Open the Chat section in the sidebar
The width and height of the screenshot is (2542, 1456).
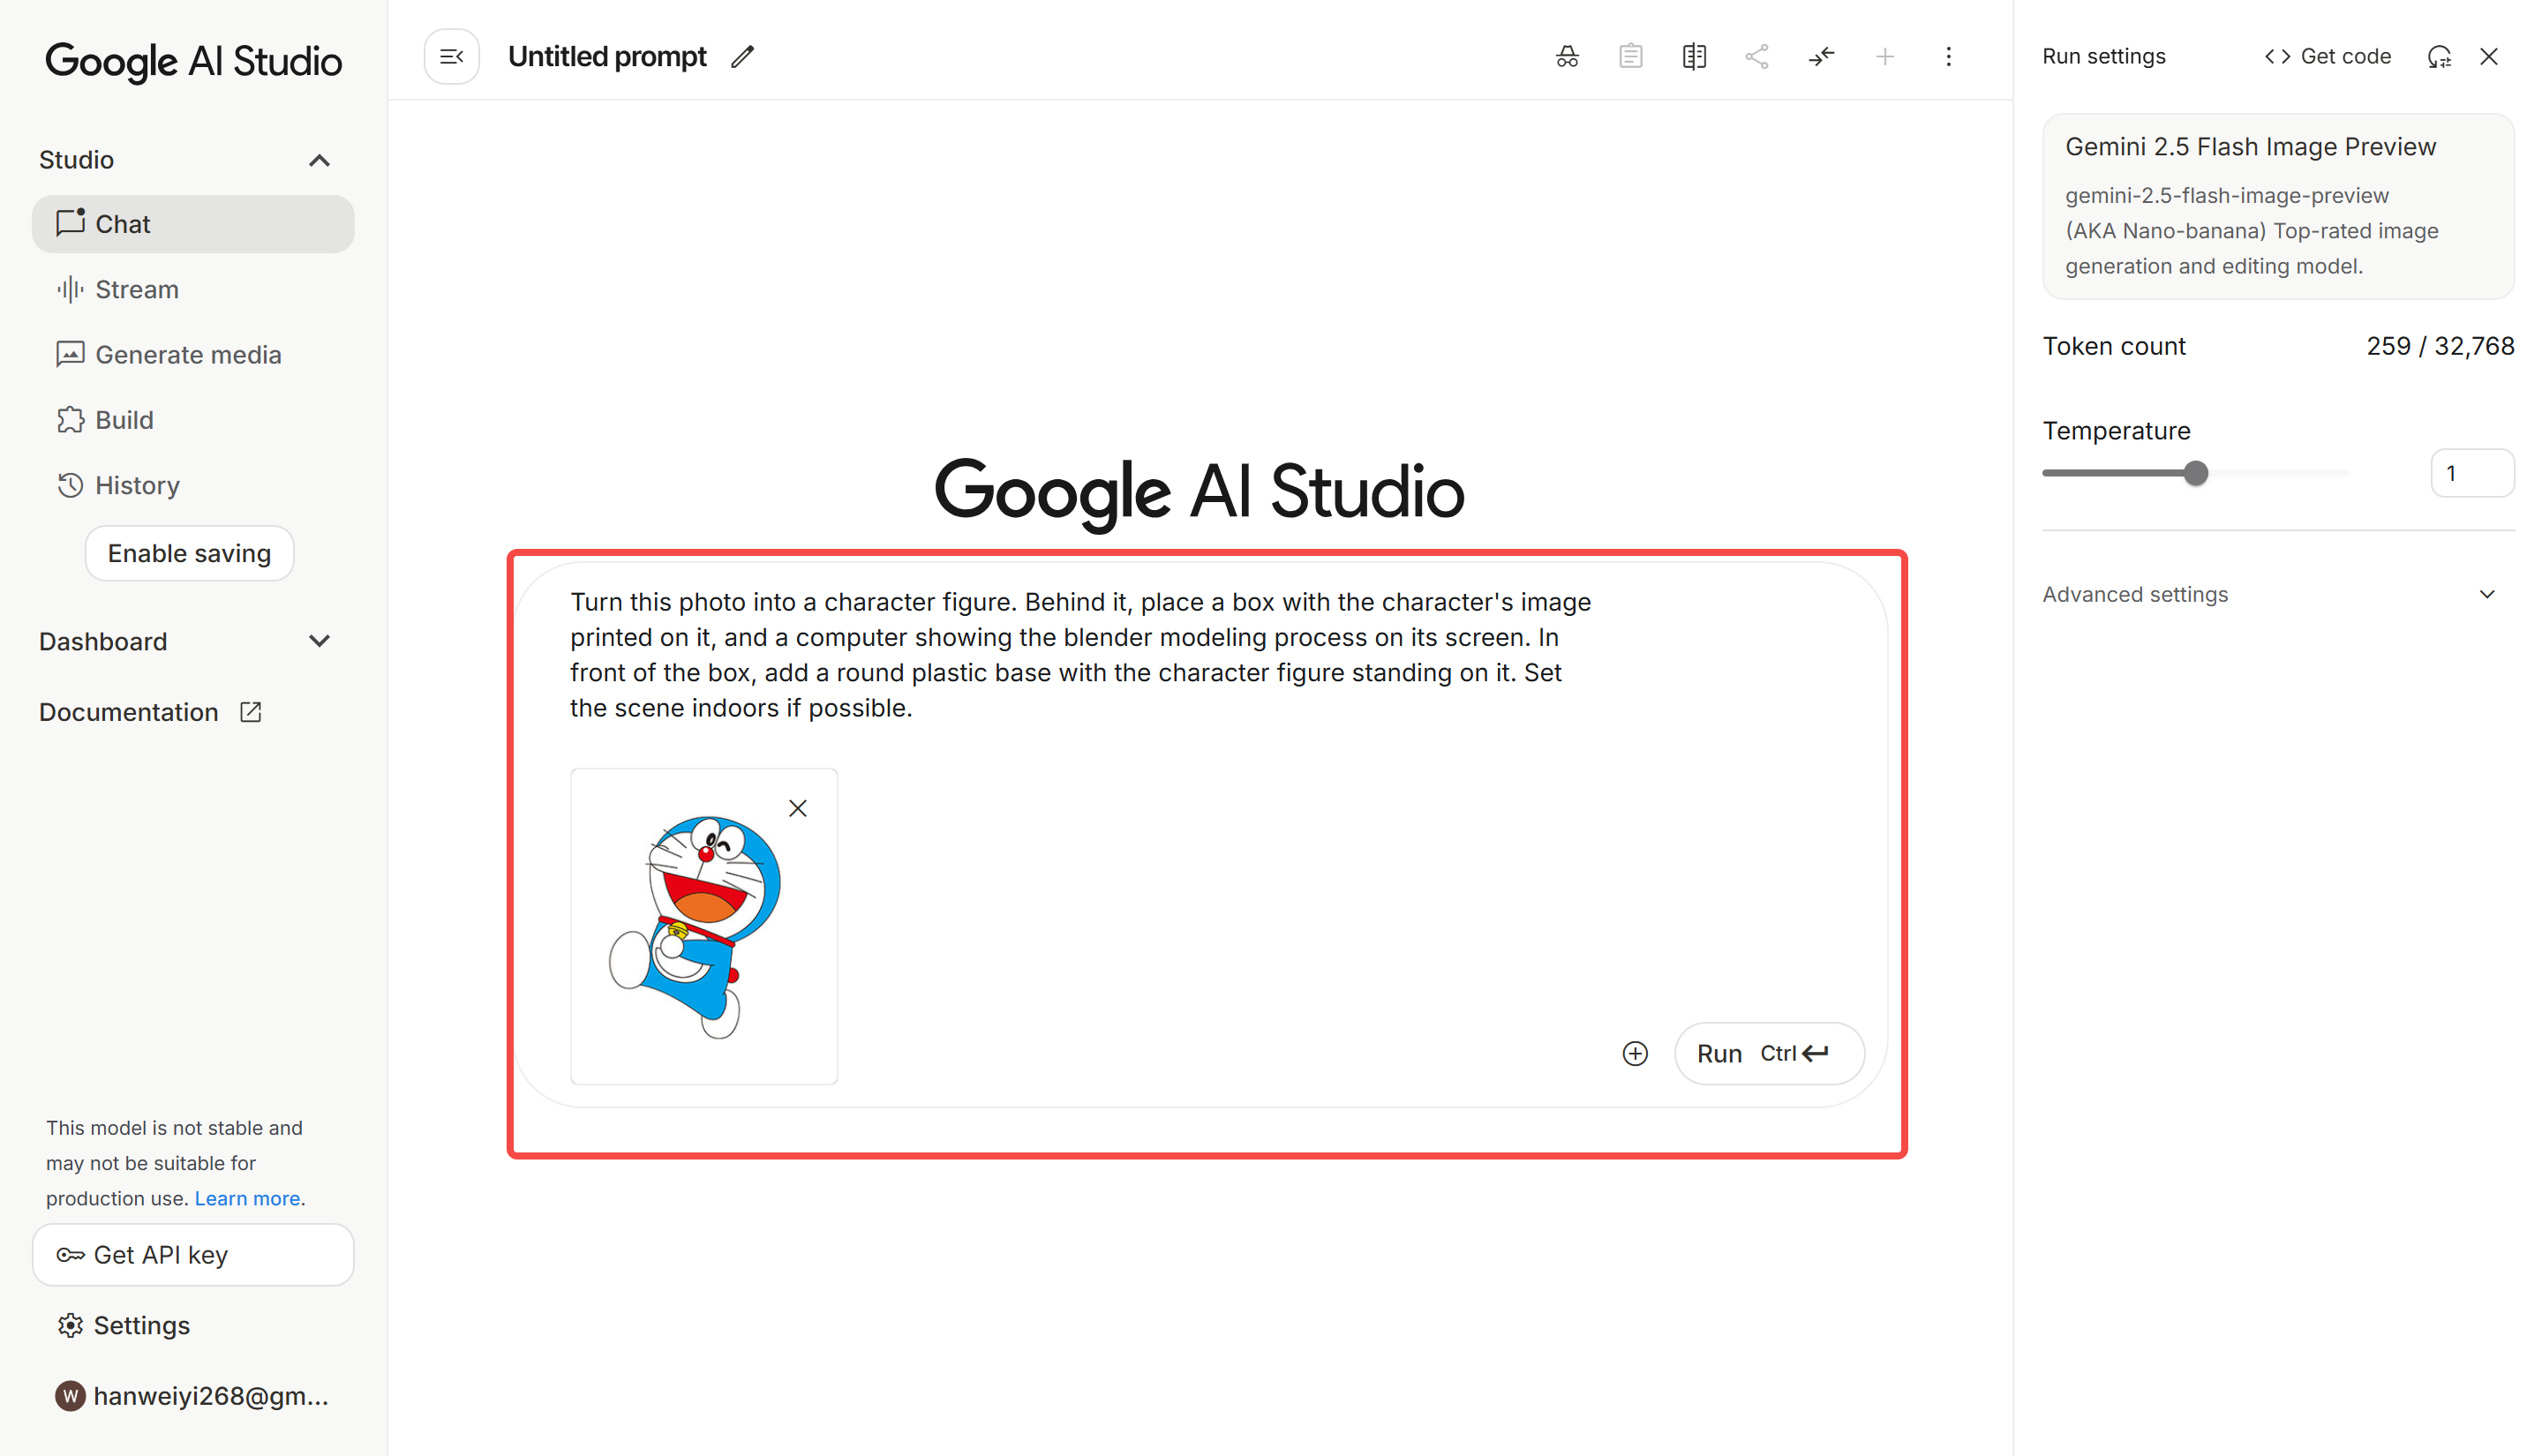(x=193, y=223)
